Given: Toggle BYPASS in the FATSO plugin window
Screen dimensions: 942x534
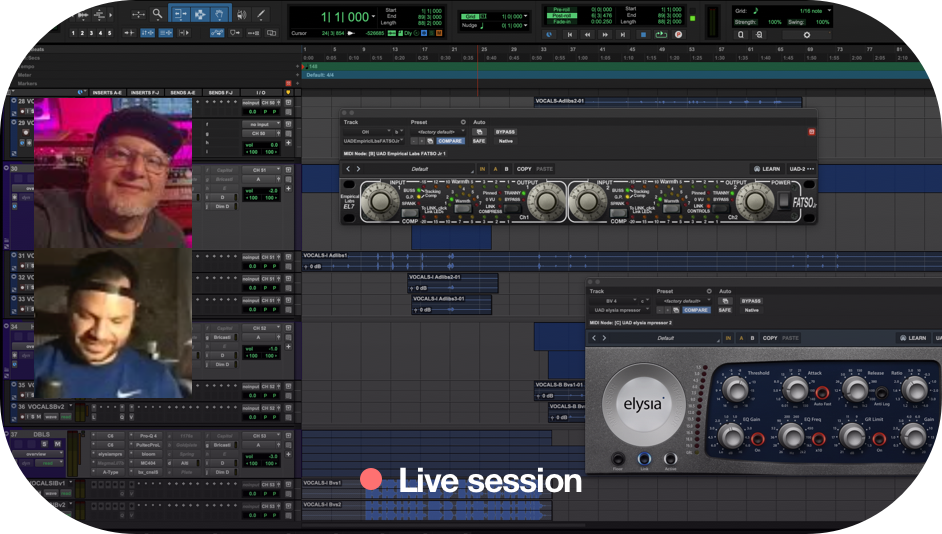Looking at the screenshot, I should (505, 132).
